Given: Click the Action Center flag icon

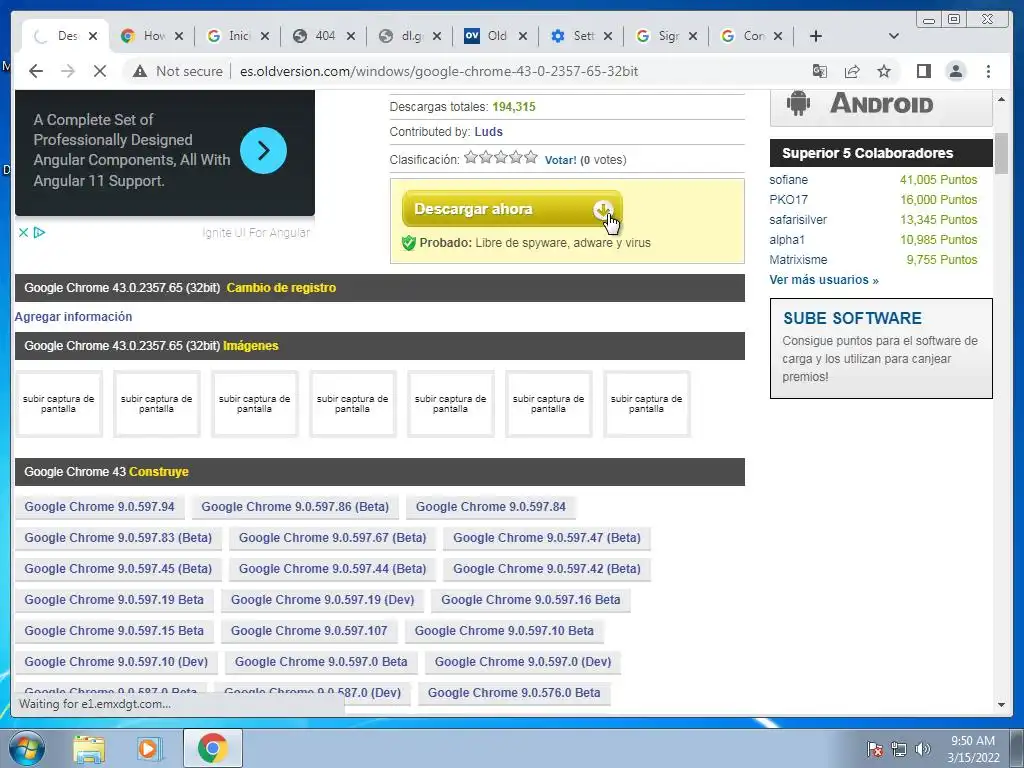Looking at the screenshot, I should (x=874, y=749).
